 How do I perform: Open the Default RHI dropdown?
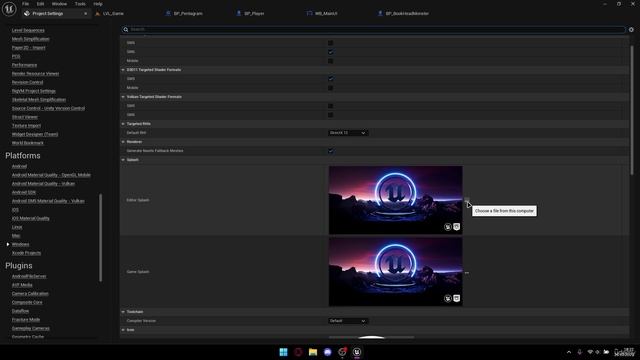tap(348, 133)
